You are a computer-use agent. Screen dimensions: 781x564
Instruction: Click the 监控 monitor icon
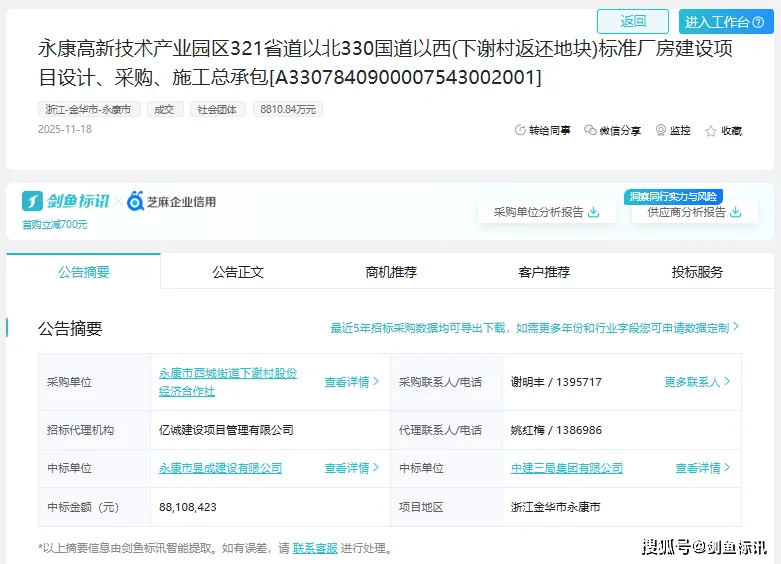click(x=661, y=130)
